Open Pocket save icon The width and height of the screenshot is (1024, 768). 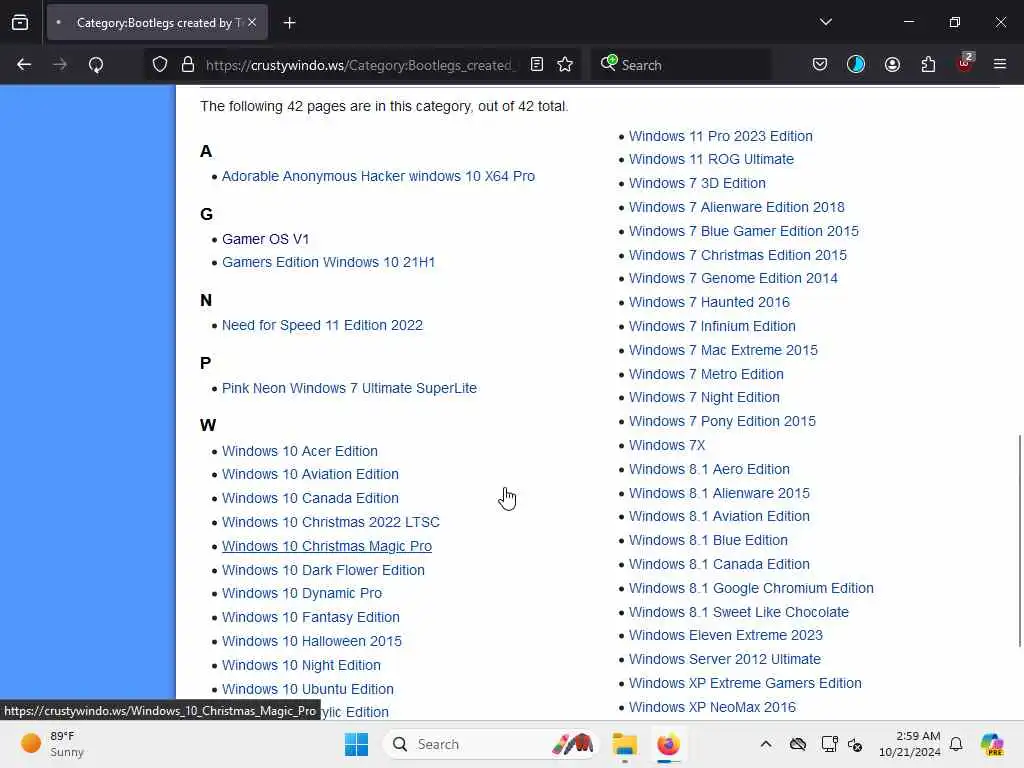click(820, 64)
